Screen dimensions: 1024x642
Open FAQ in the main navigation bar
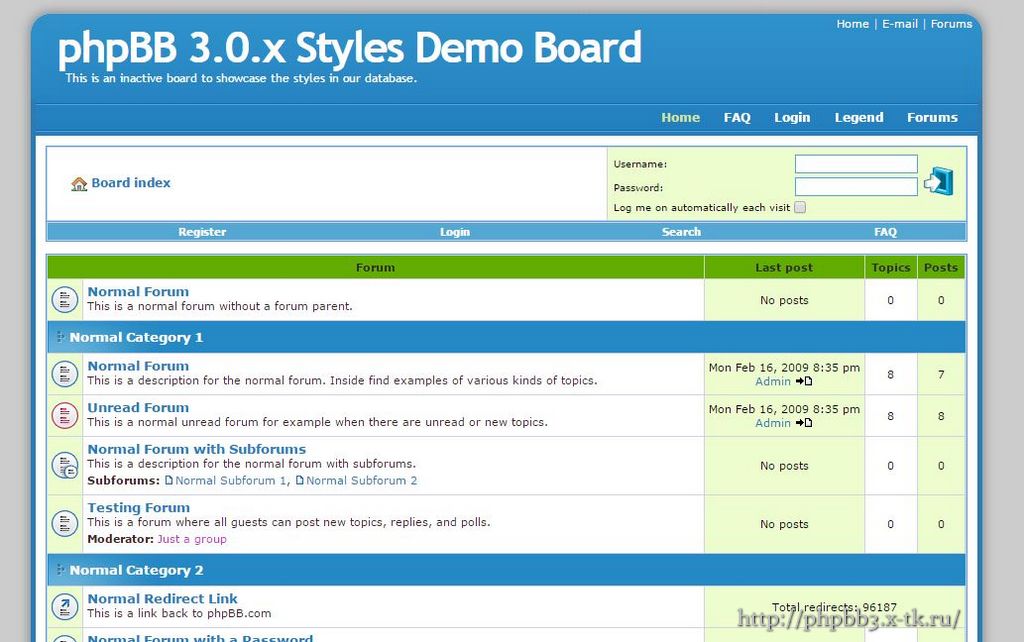(x=737, y=118)
